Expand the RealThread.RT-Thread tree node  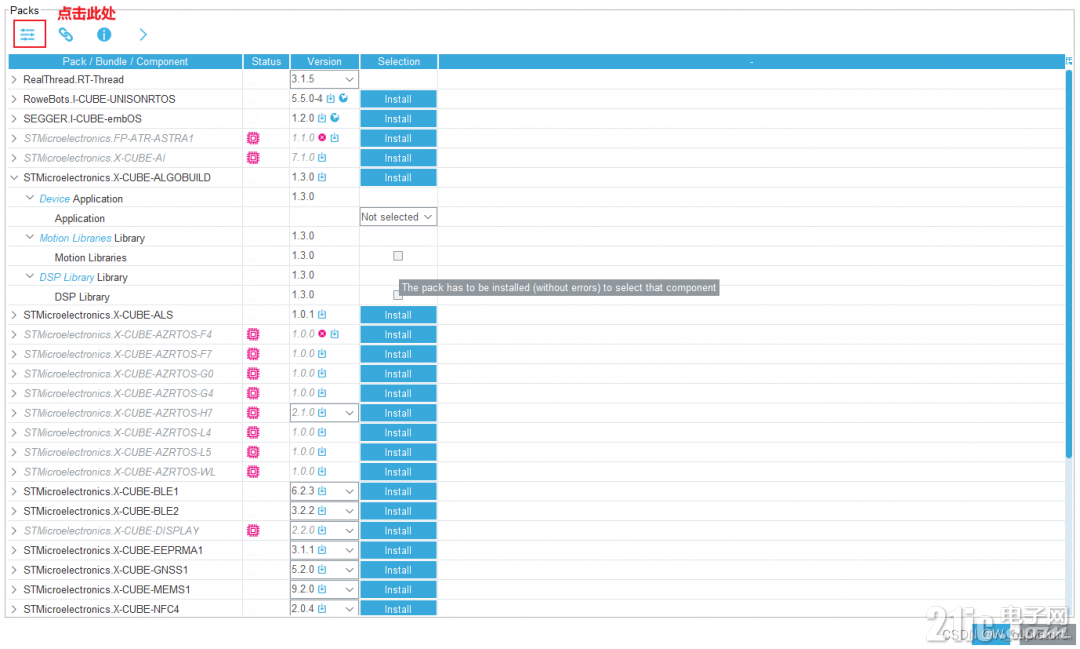[14, 79]
